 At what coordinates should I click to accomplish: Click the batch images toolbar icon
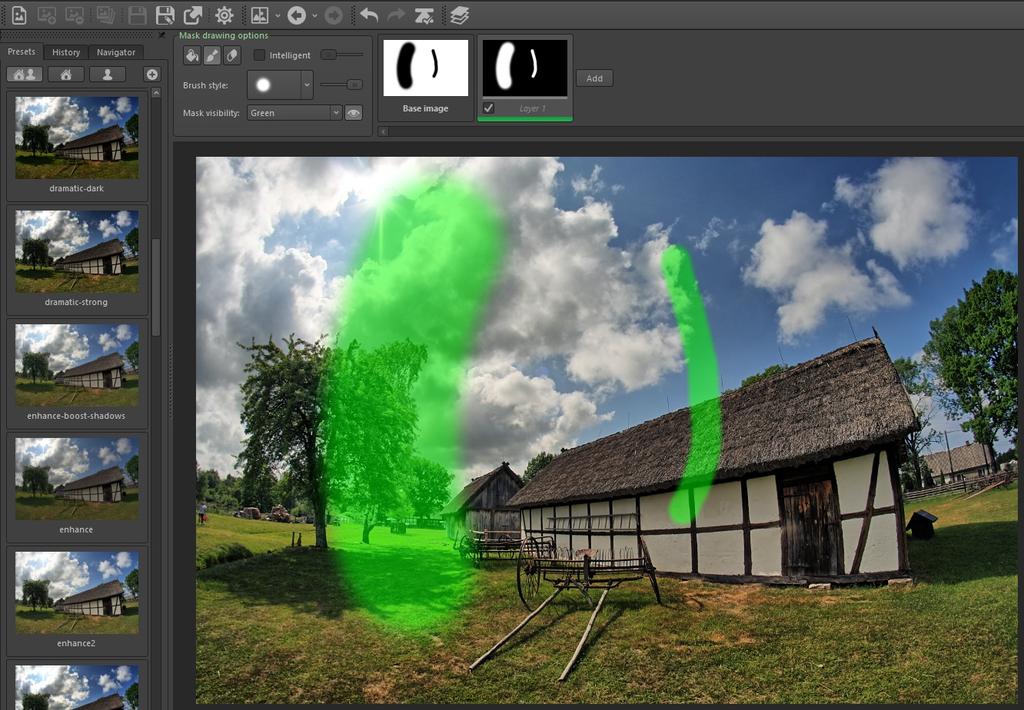(105, 14)
